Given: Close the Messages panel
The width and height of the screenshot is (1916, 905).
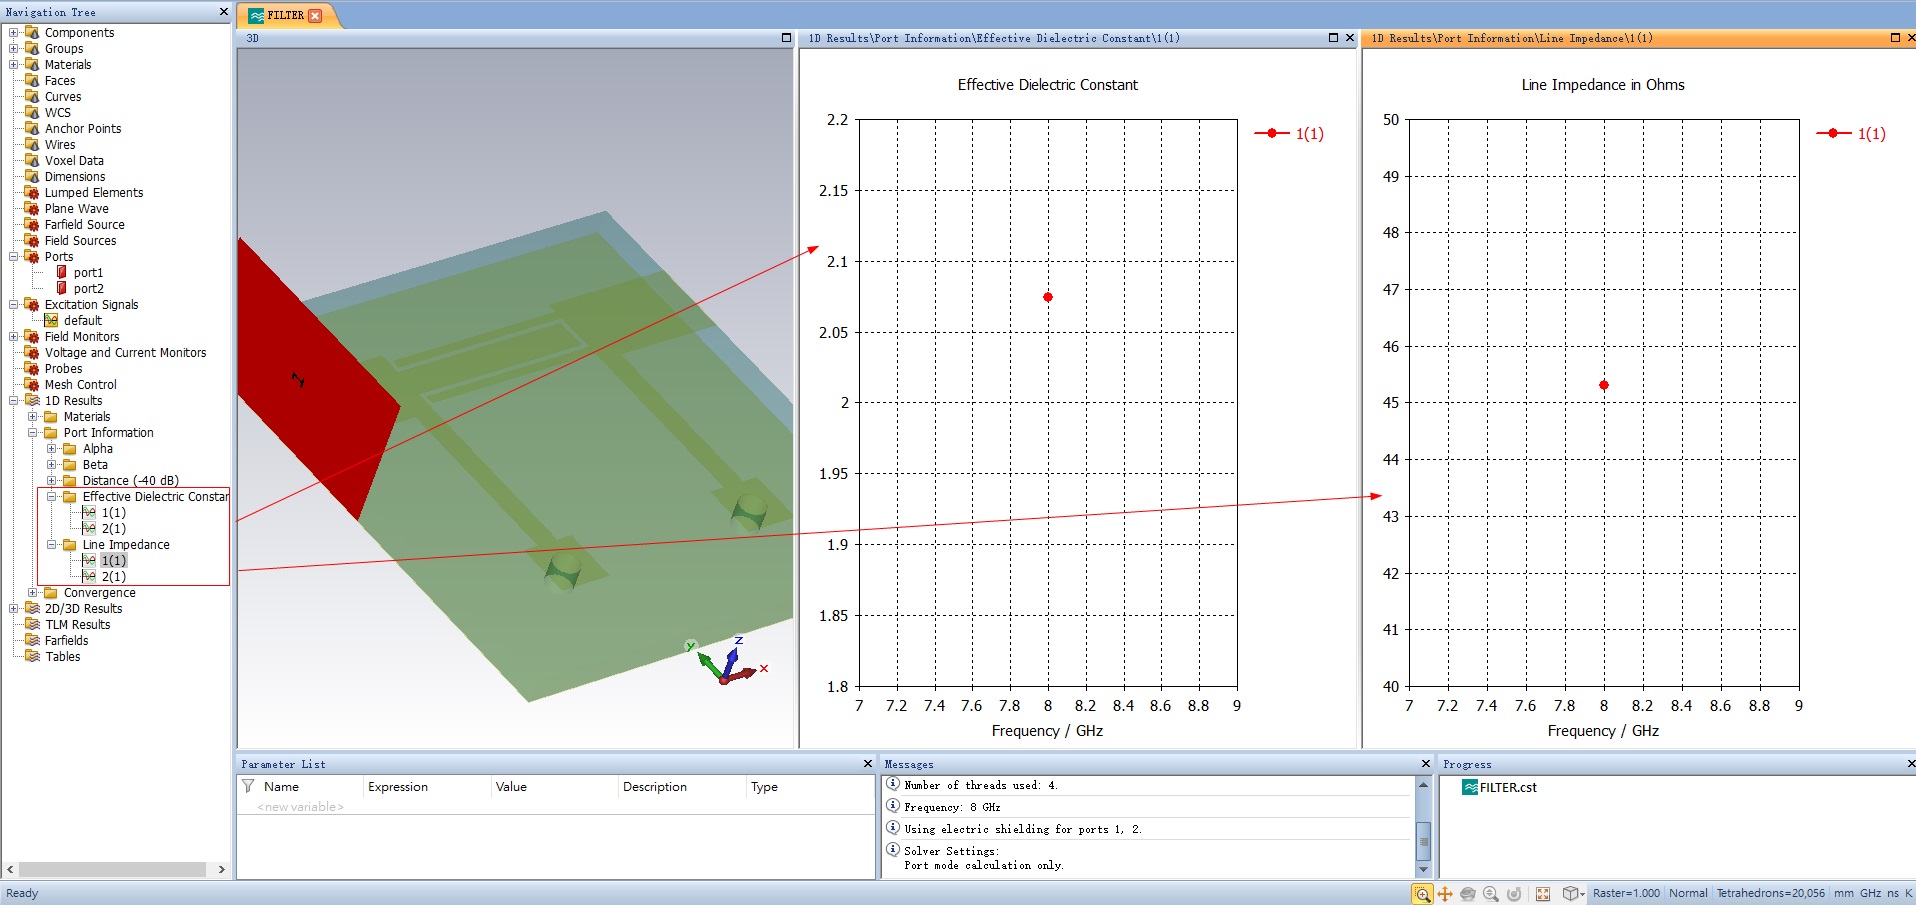Looking at the screenshot, I should click(1426, 764).
